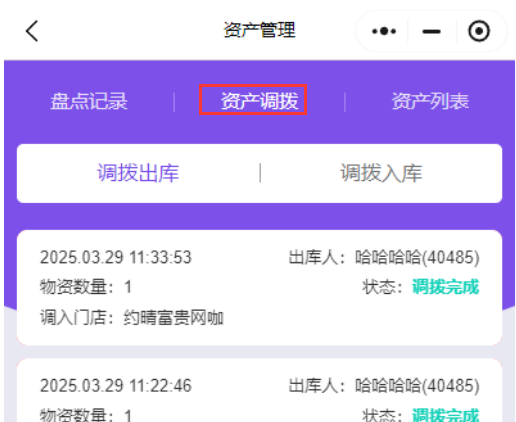Minimize the mini program with the dash icon
516x422 pixels.
(431, 32)
